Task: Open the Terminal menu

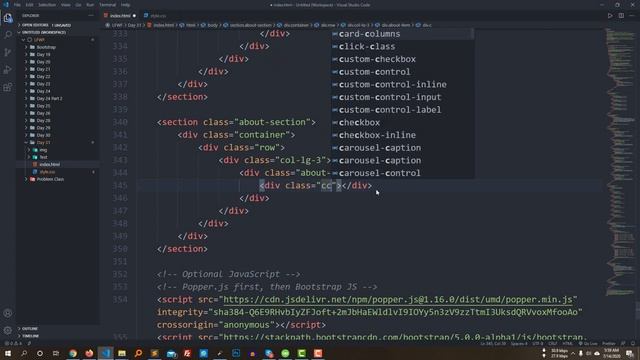Action: tap(107, 5)
